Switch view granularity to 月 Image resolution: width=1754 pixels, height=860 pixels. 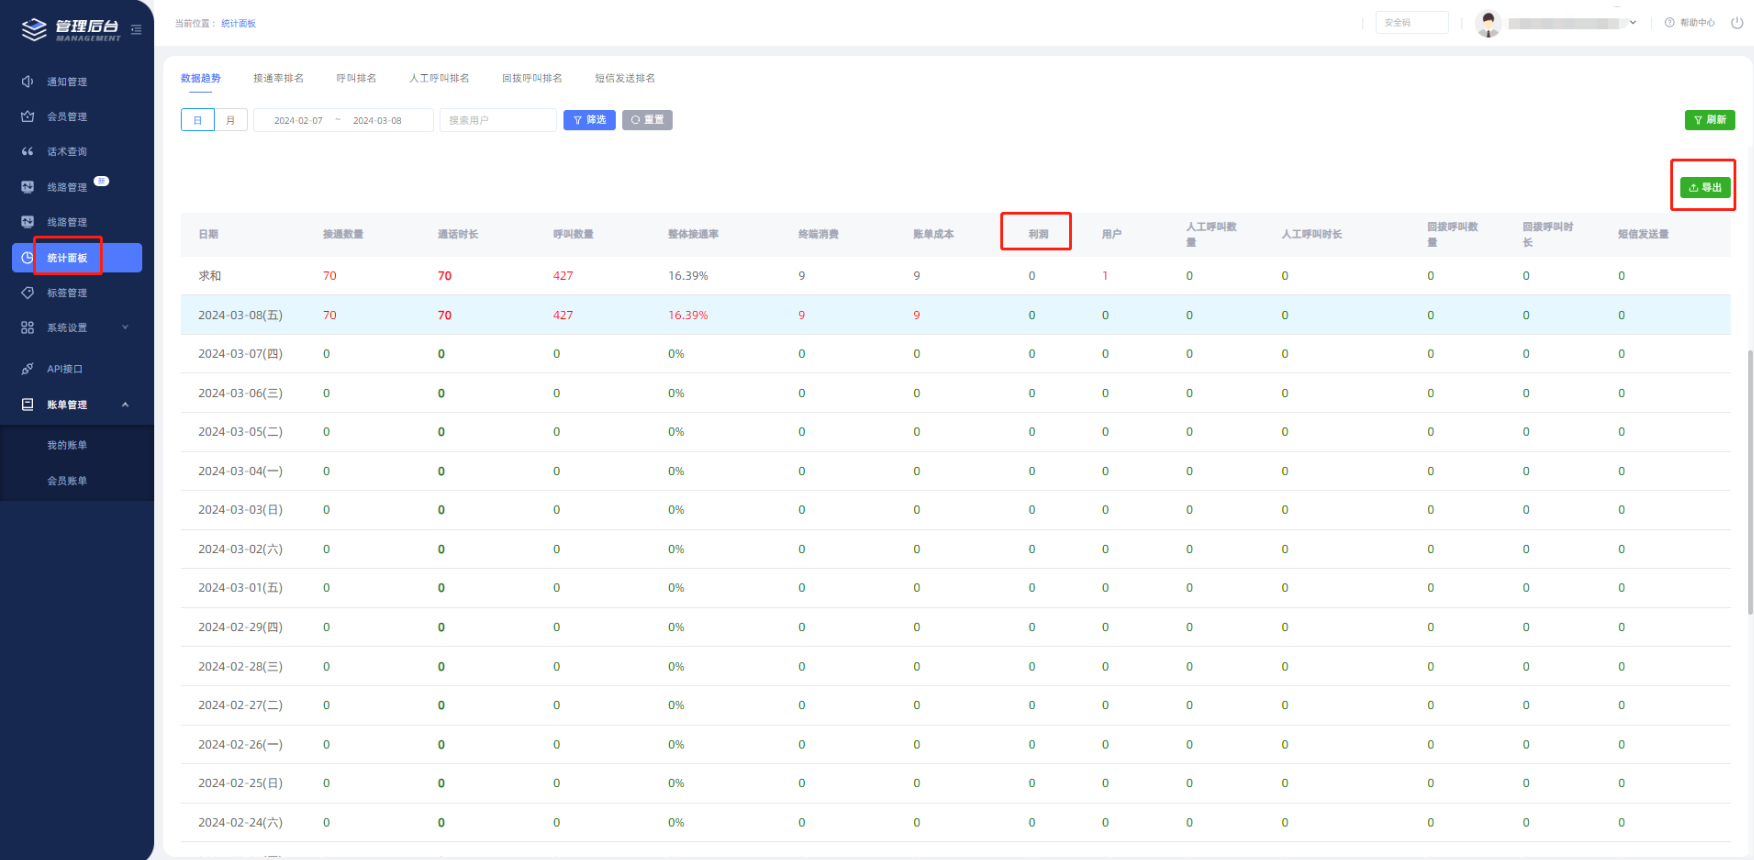pos(231,120)
